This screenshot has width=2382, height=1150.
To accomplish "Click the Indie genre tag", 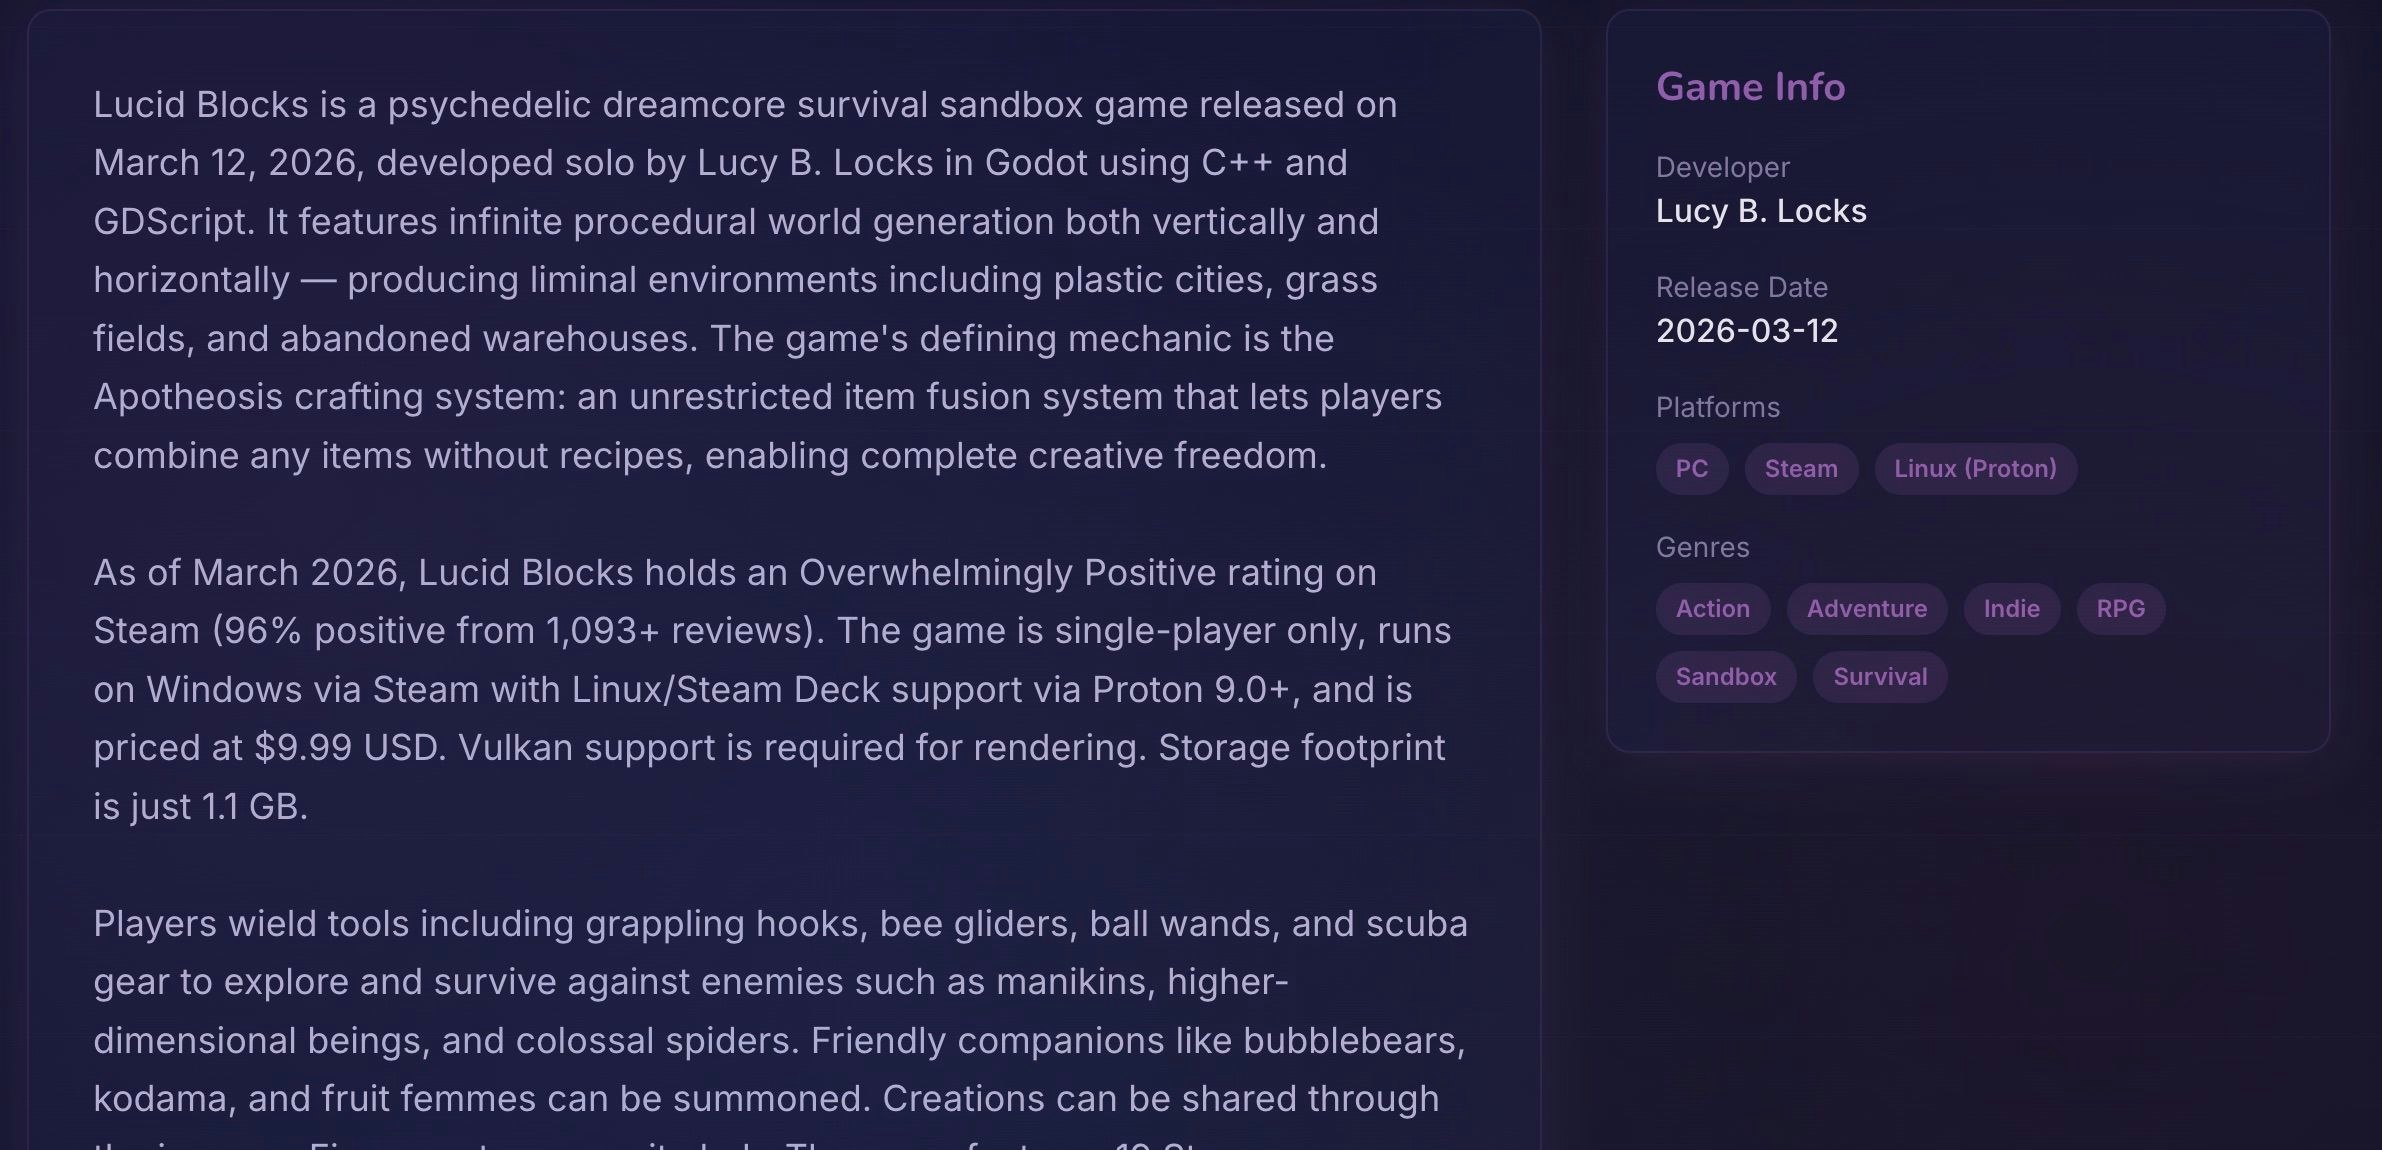I will coord(2010,608).
